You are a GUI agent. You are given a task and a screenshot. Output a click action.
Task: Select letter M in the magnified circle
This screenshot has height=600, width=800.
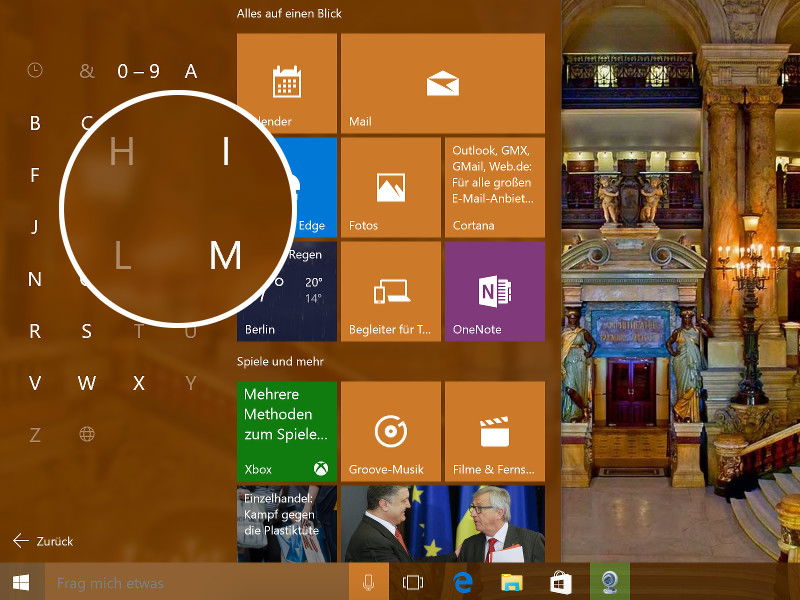225,255
